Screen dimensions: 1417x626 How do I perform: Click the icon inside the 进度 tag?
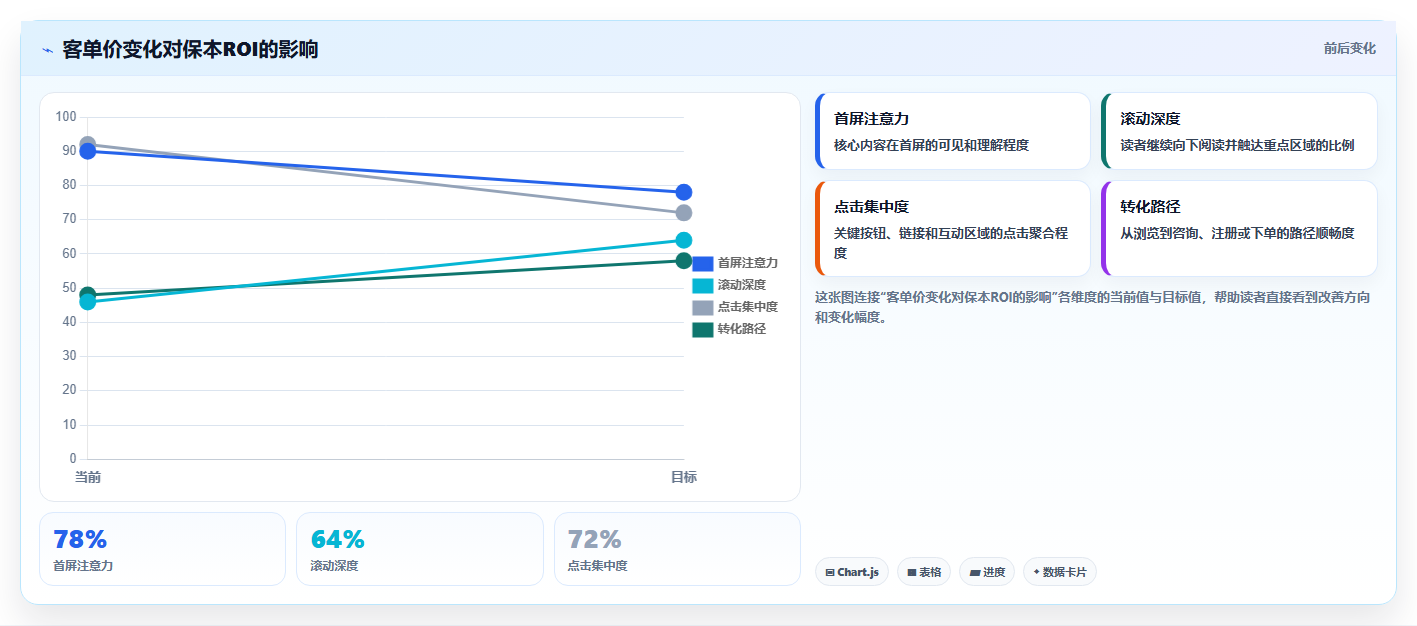[975, 573]
